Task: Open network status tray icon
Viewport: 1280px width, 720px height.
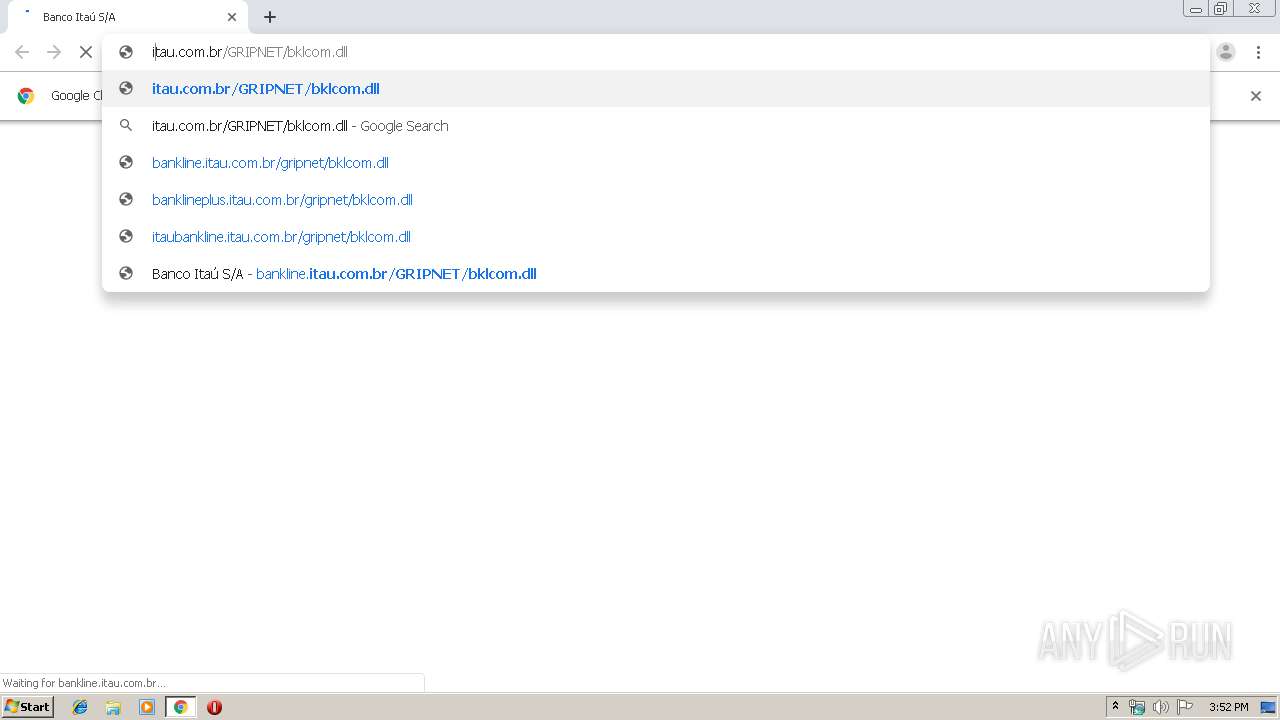Action: 1137,707
